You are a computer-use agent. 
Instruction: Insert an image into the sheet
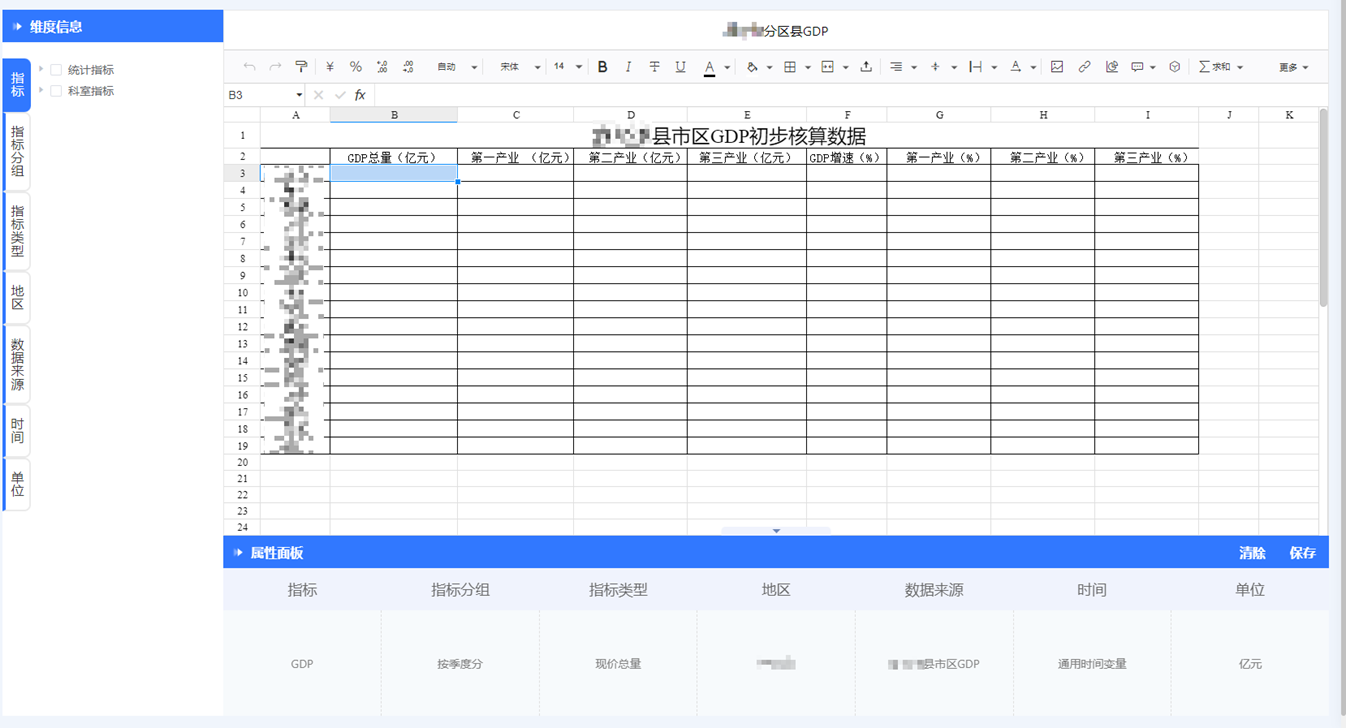point(1057,67)
